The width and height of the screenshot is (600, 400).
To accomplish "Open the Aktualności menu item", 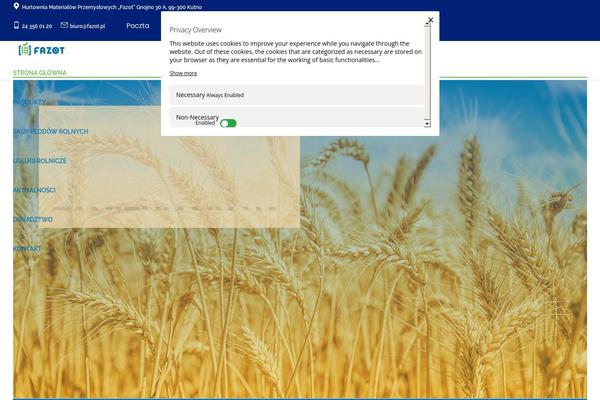I will (x=34, y=190).
